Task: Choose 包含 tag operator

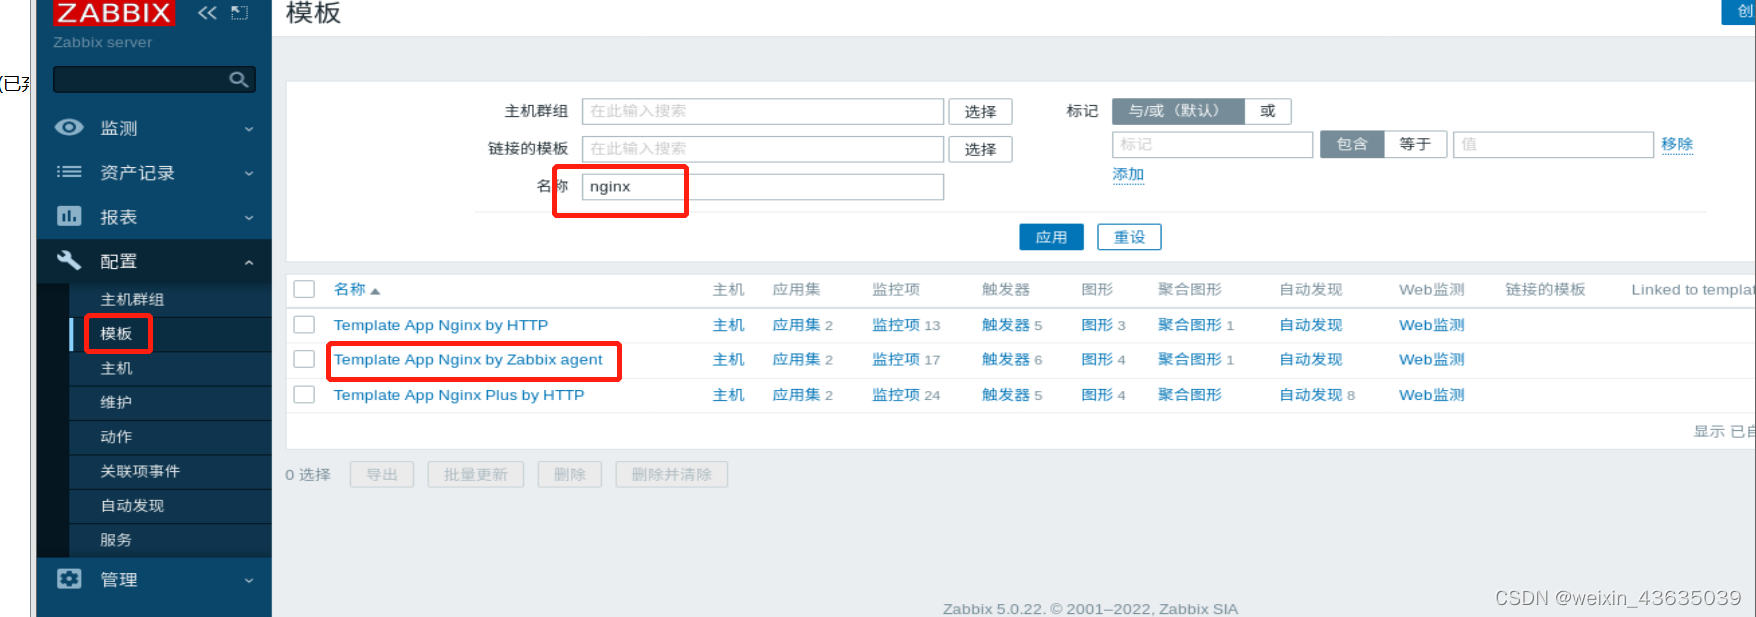Action: coord(1352,144)
